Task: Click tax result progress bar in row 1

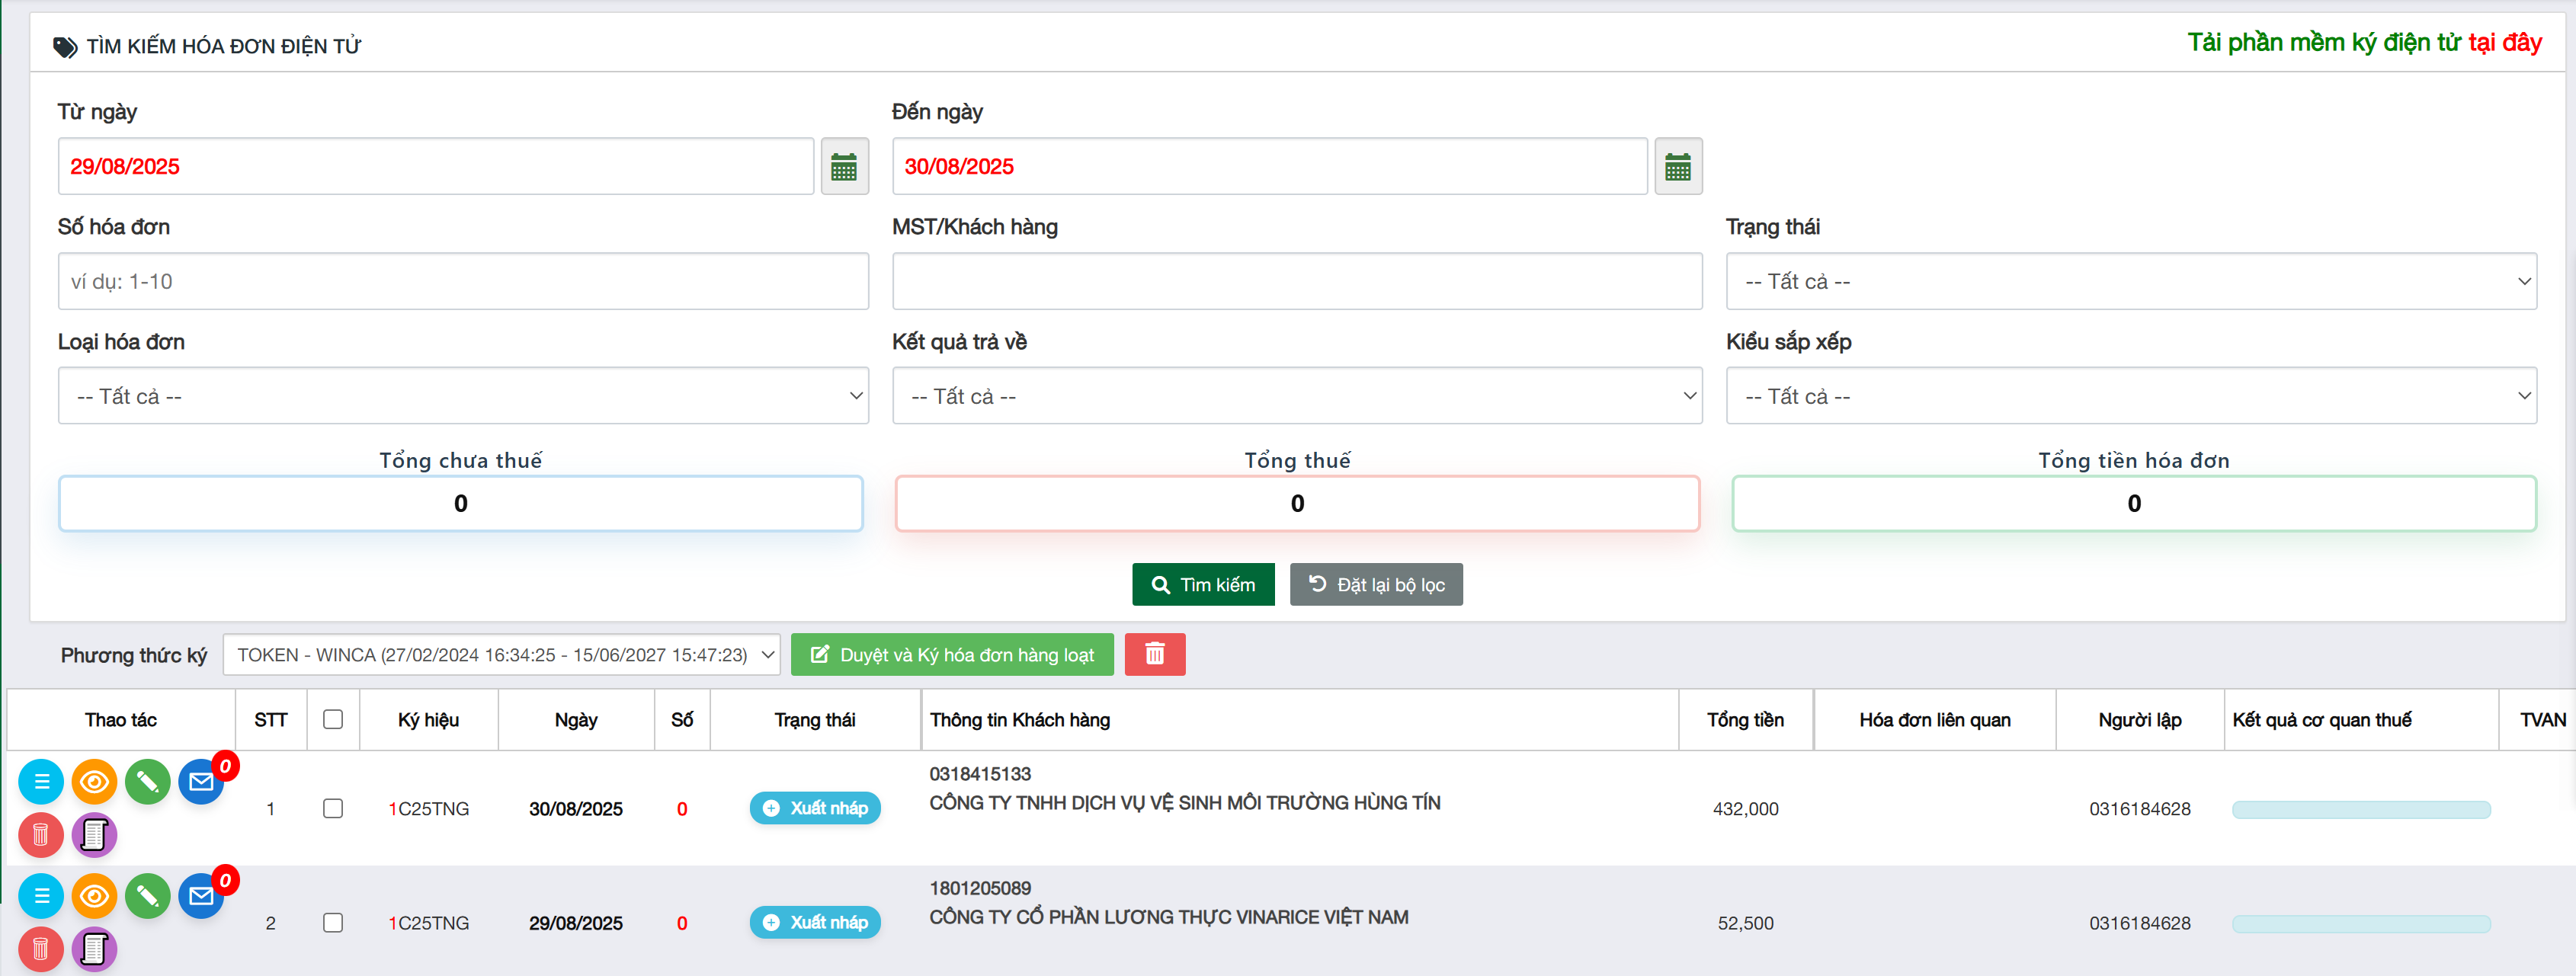Action: pyautogui.click(x=2360, y=809)
